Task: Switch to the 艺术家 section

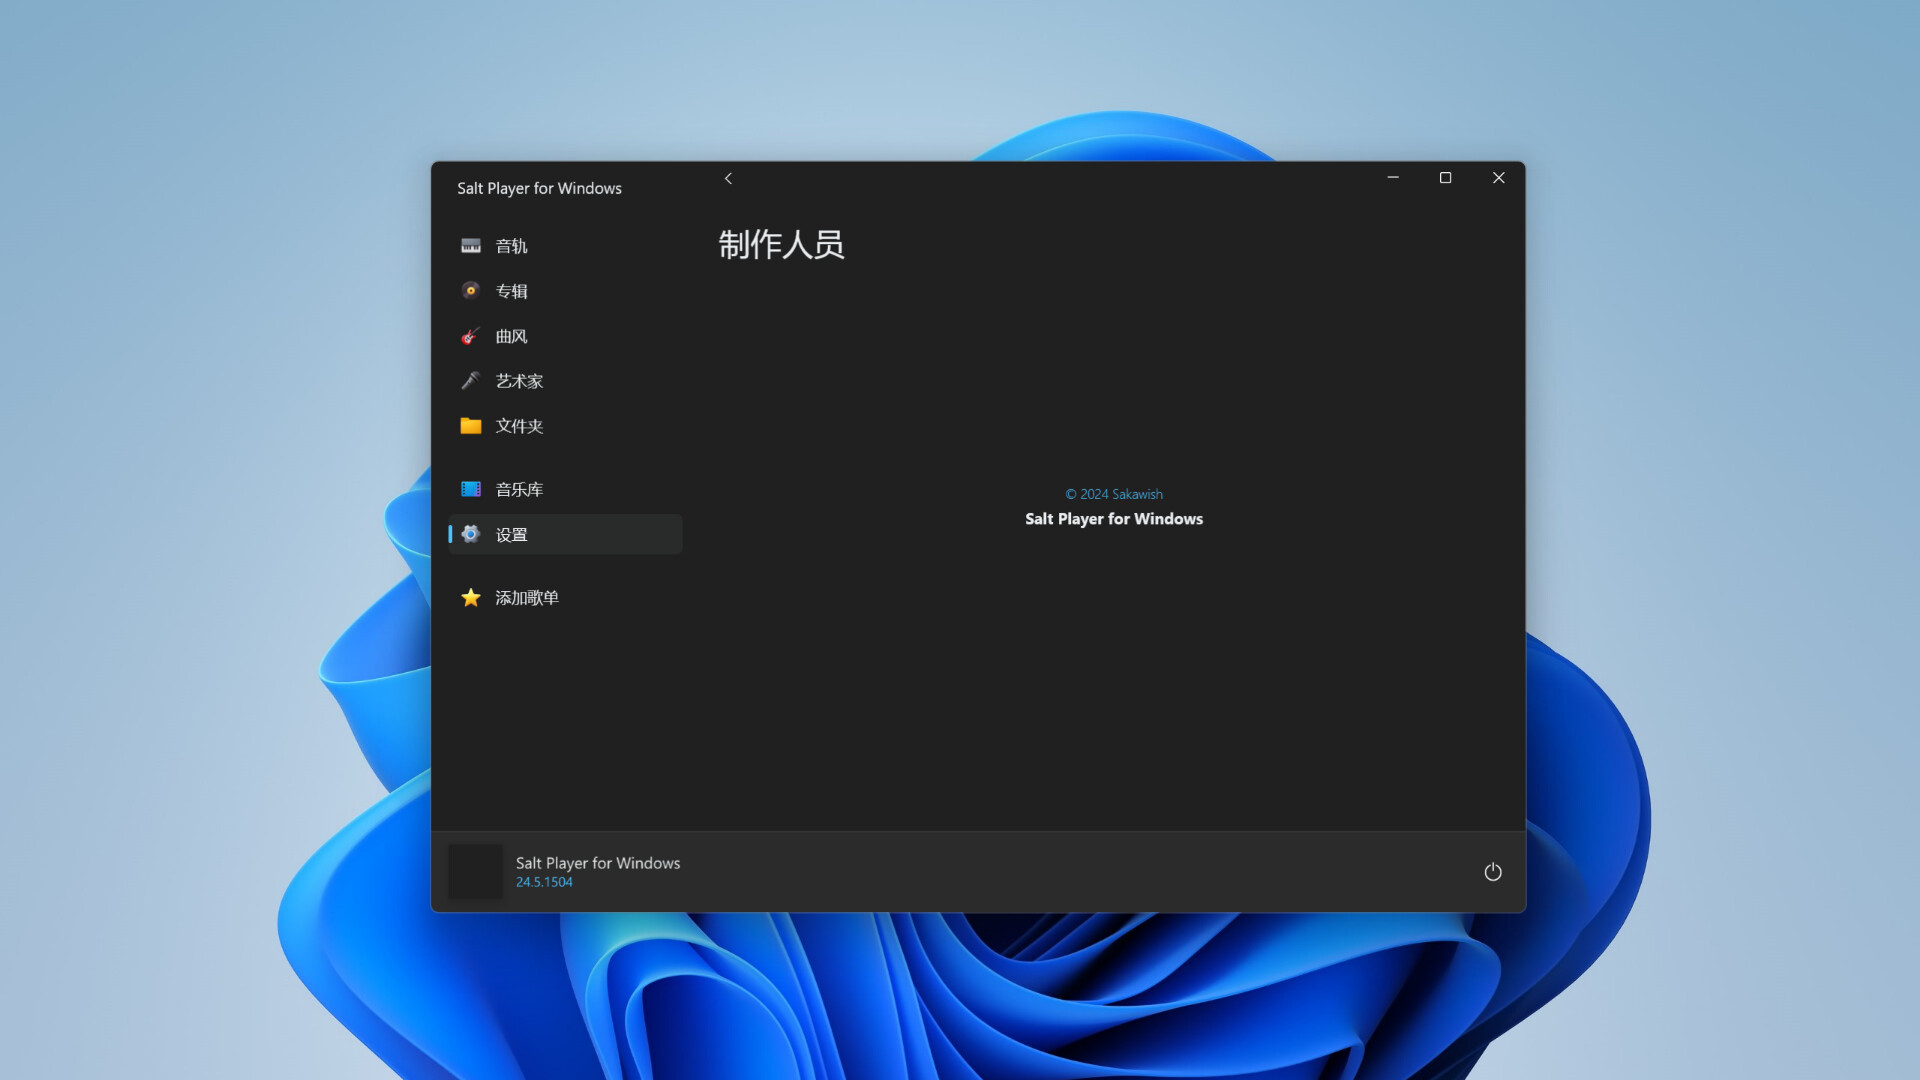Action: 519,381
